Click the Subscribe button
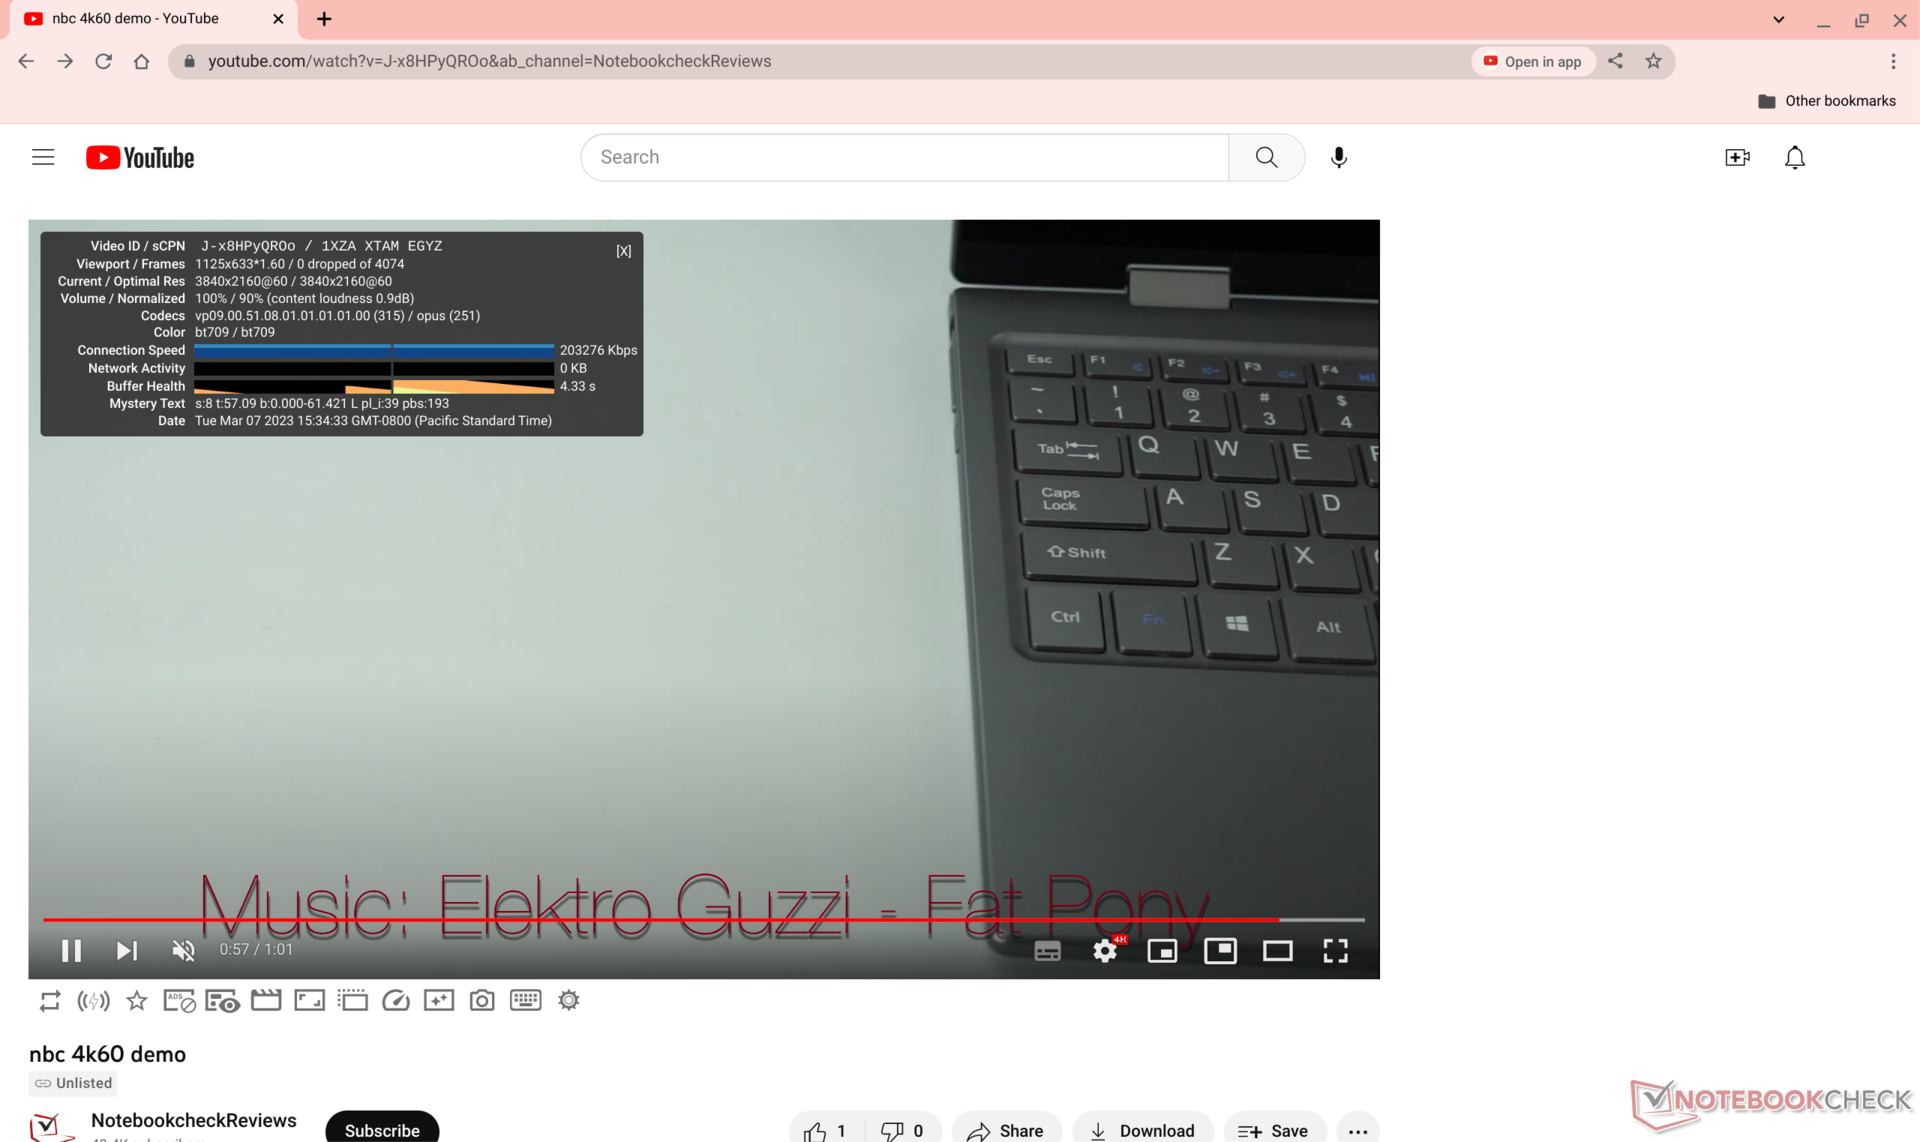1920x1142 pixels. click(382, 1129)
